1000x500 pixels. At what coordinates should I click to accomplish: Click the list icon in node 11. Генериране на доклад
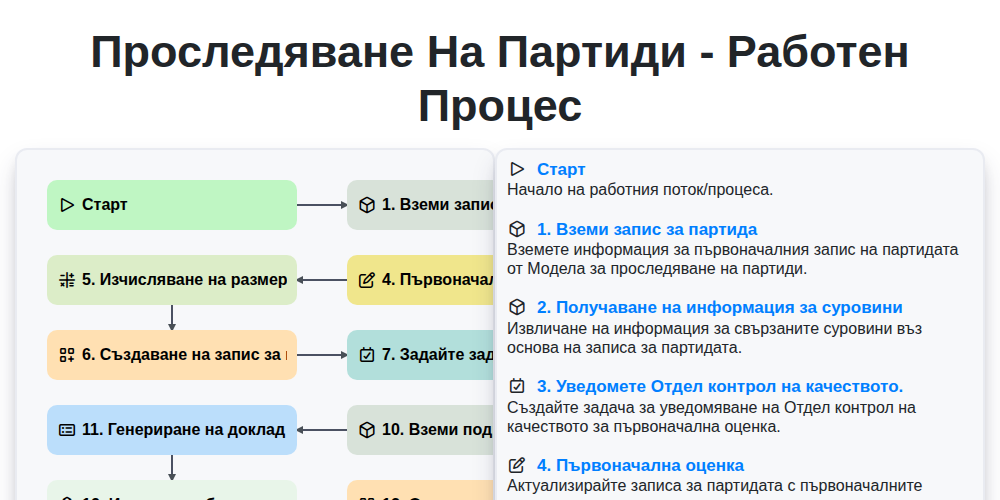click(x=67, y=430)
